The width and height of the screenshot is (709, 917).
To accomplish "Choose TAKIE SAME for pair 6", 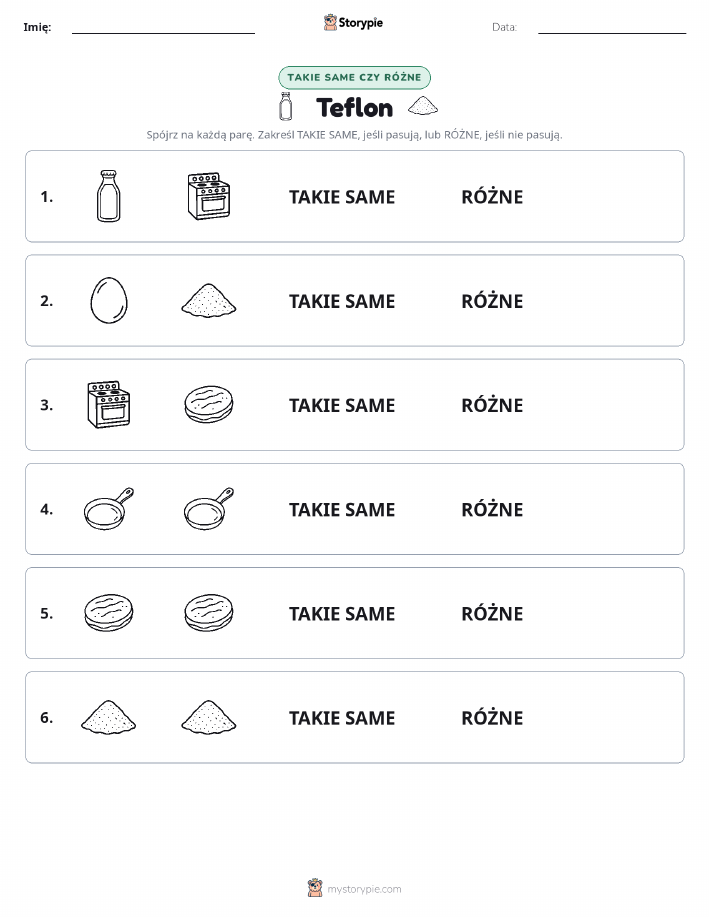I will tap(342, 718).
